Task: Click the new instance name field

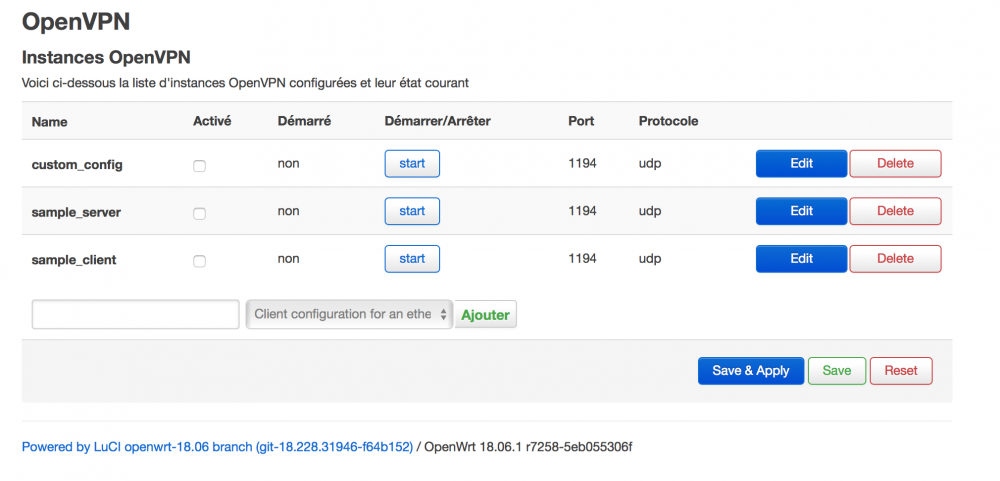Action: tap(135, 314)
